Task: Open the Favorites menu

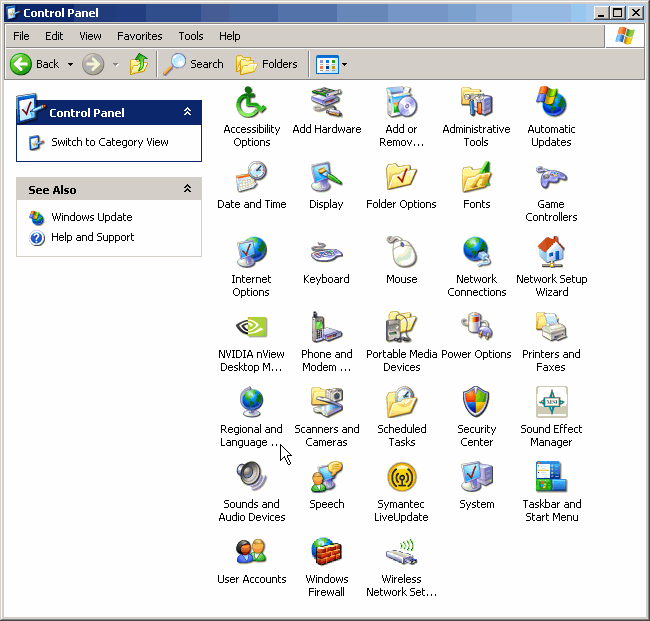Action: click(x=140, y=36)
